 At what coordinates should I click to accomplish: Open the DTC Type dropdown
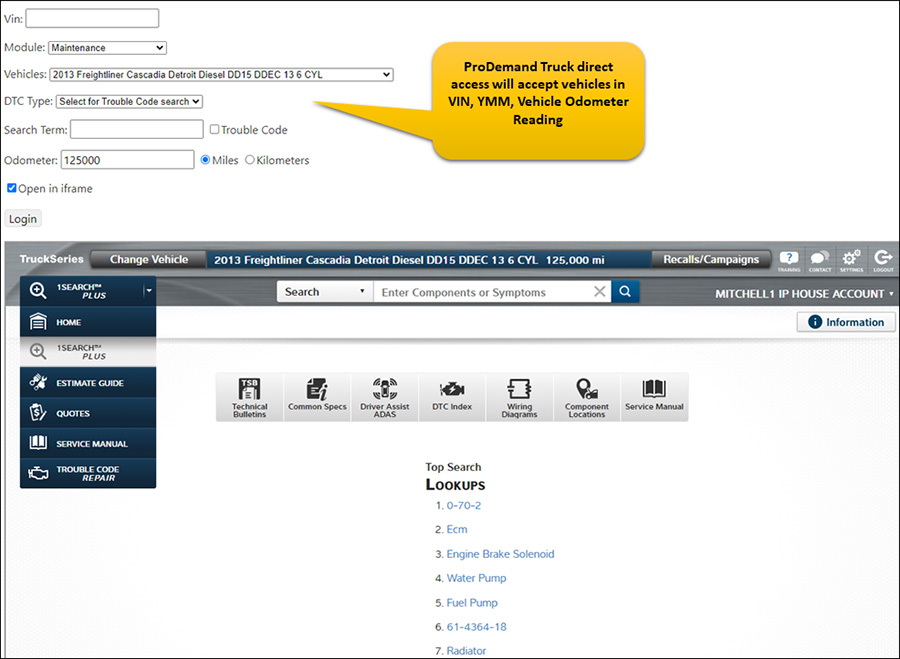[128, 101]
